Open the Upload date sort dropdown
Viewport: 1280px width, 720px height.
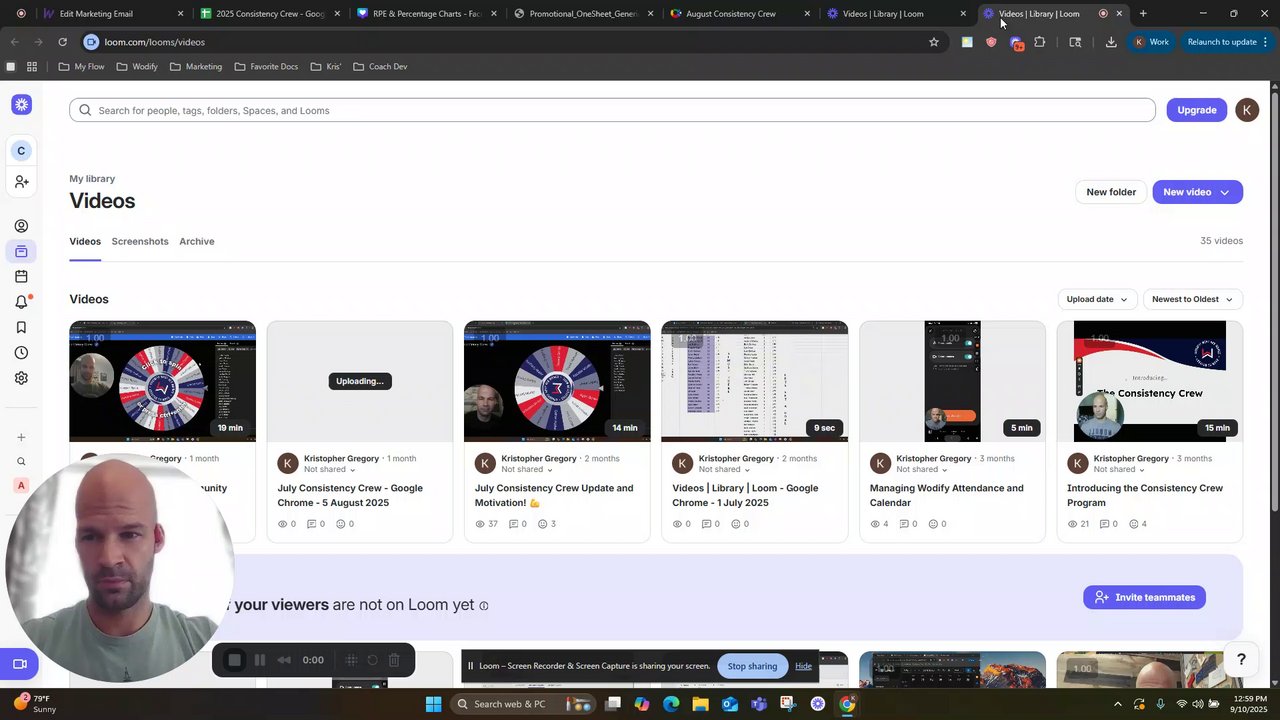click(x=1096, y=299)
